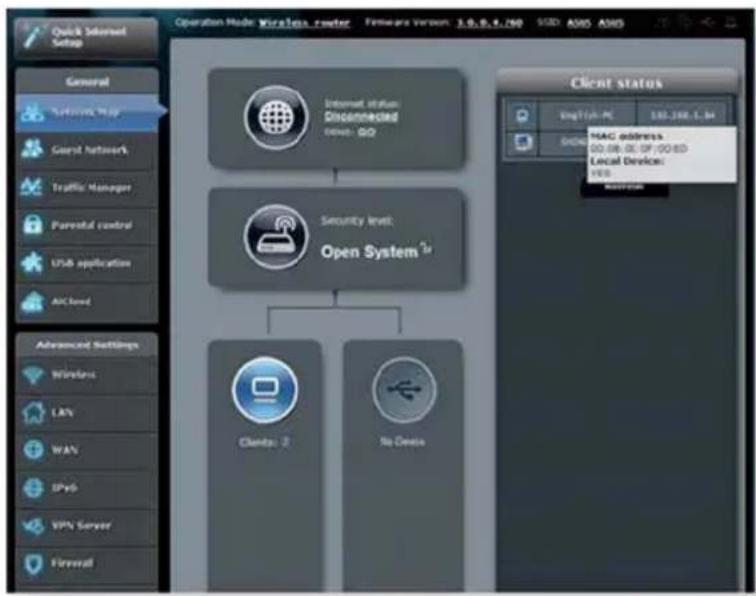Click the English-PC client IP address

pos(683,116)
